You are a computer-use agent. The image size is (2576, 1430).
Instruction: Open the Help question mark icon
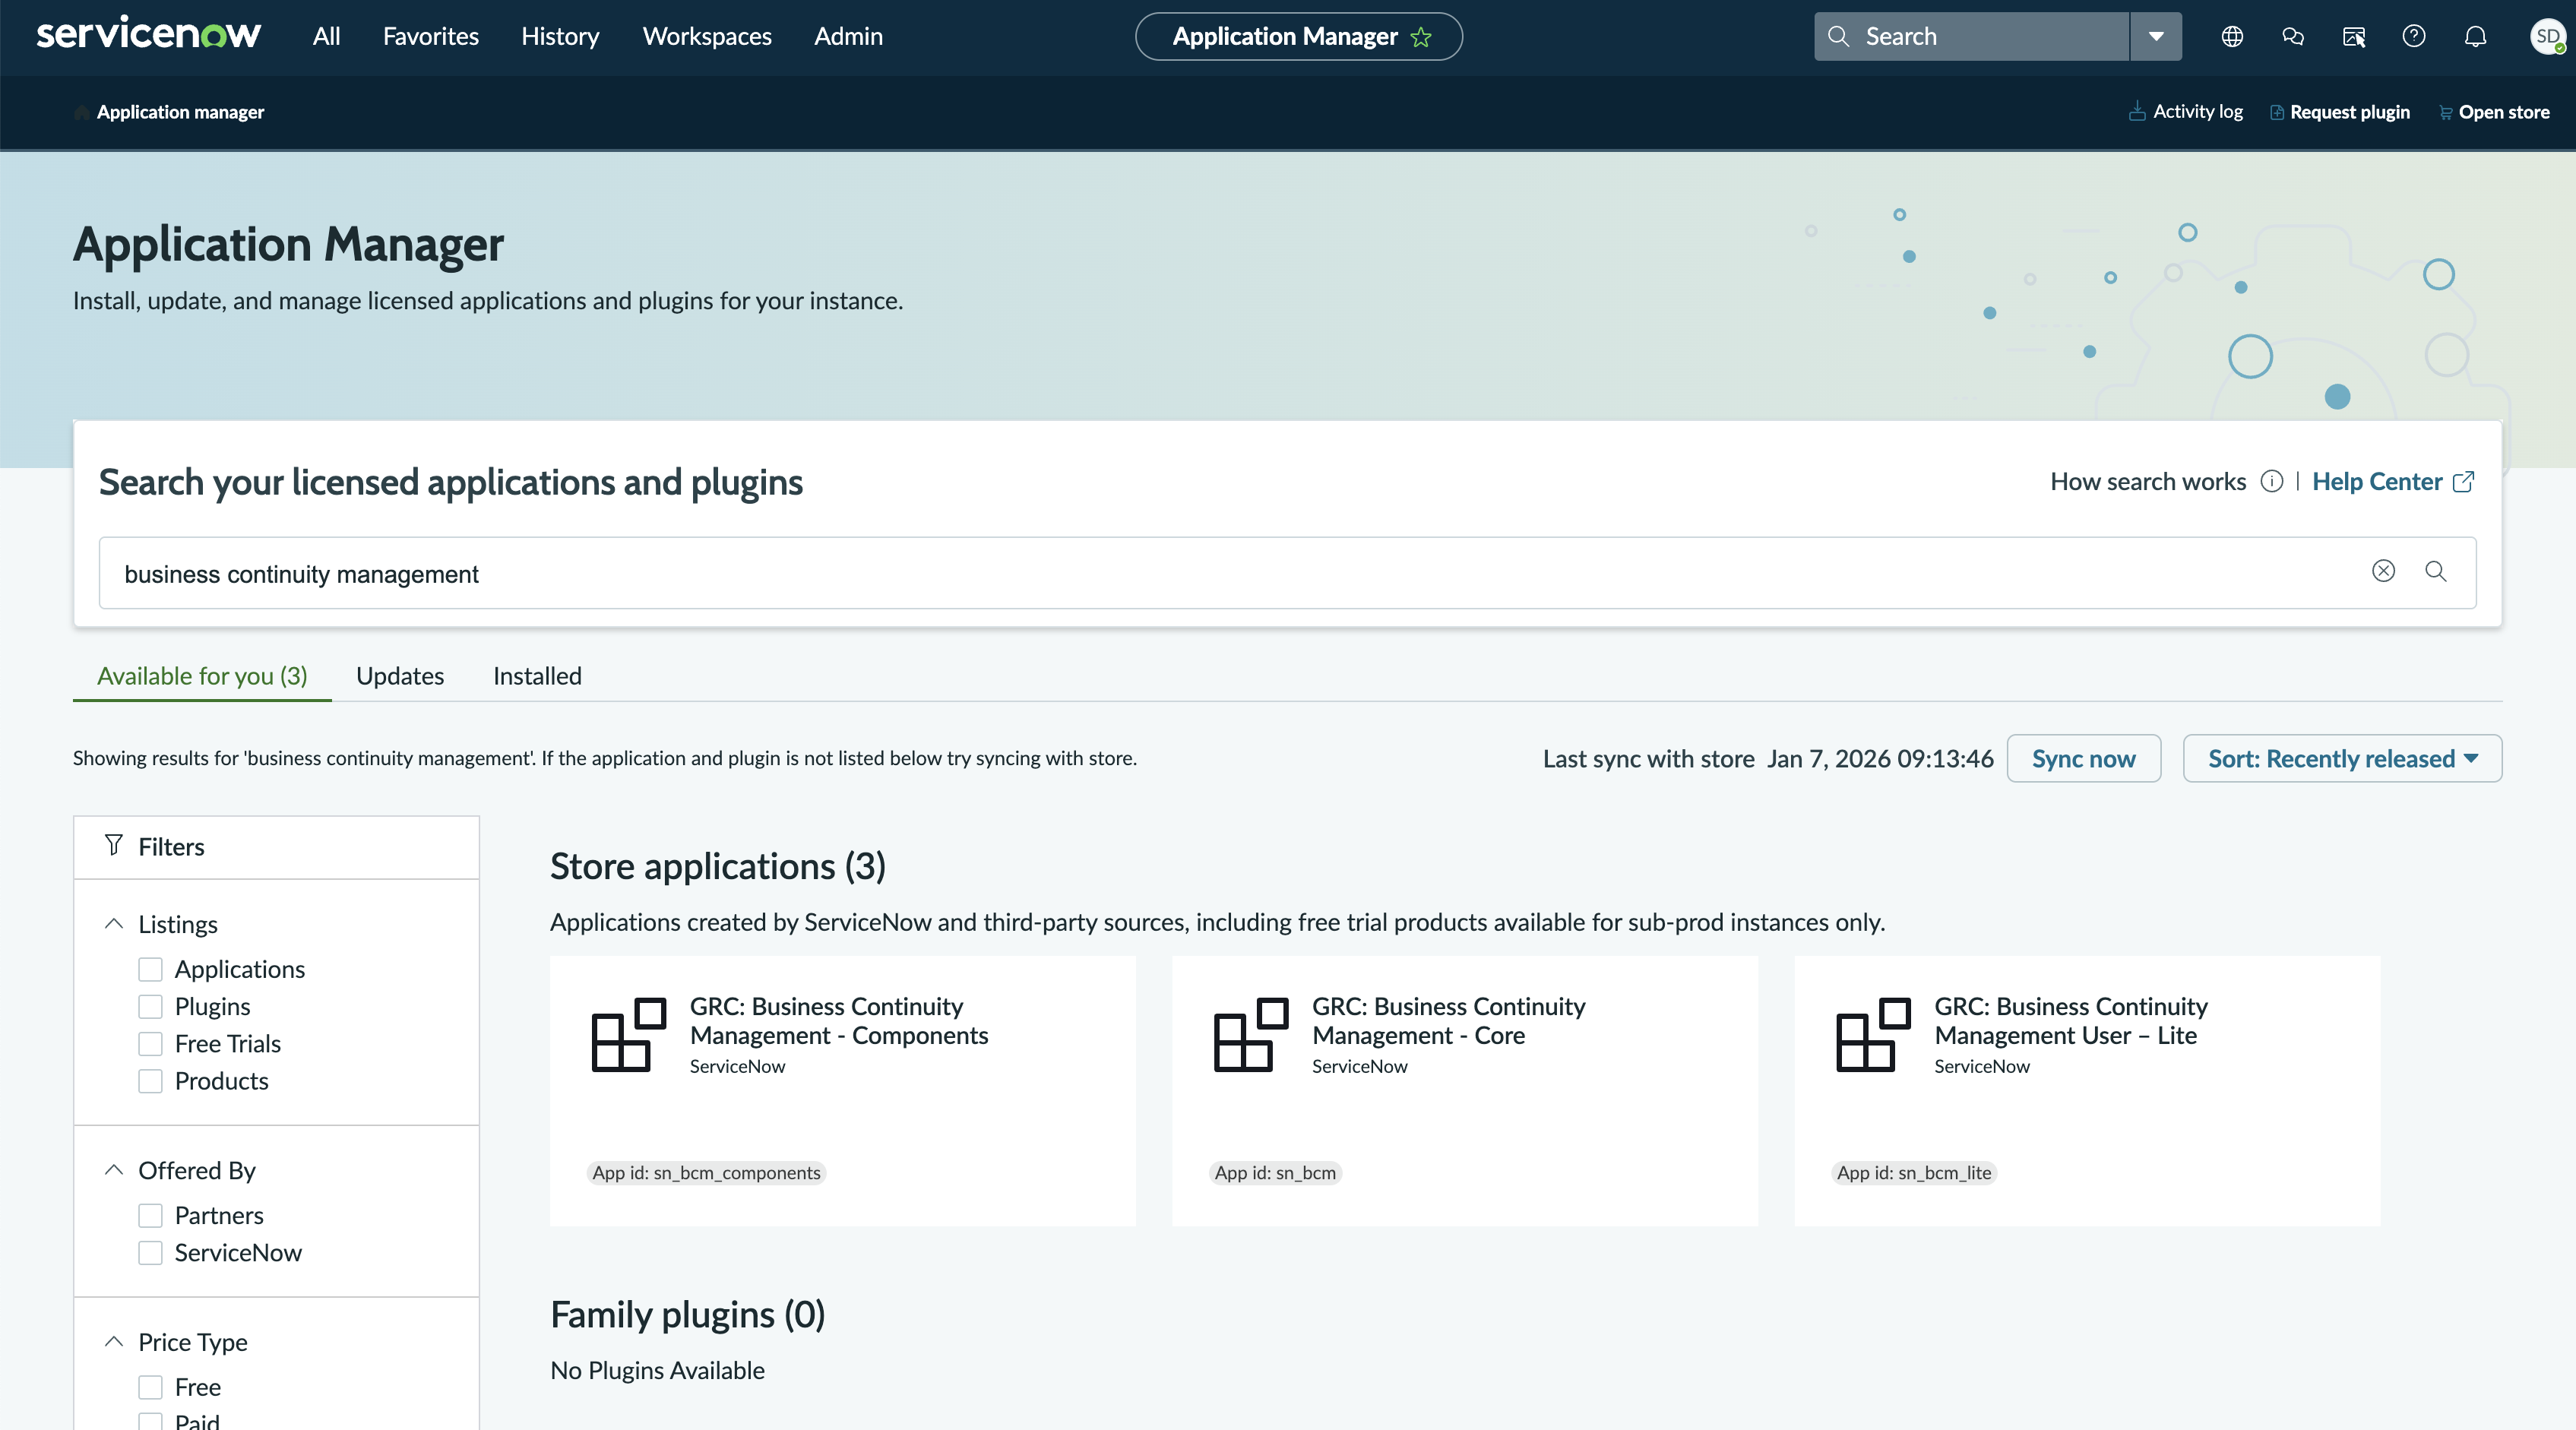(x=2414, y=36)
